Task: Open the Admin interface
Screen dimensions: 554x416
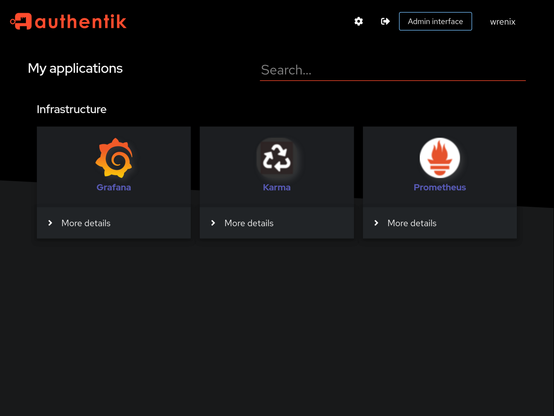Action: [x=435, y=22]
